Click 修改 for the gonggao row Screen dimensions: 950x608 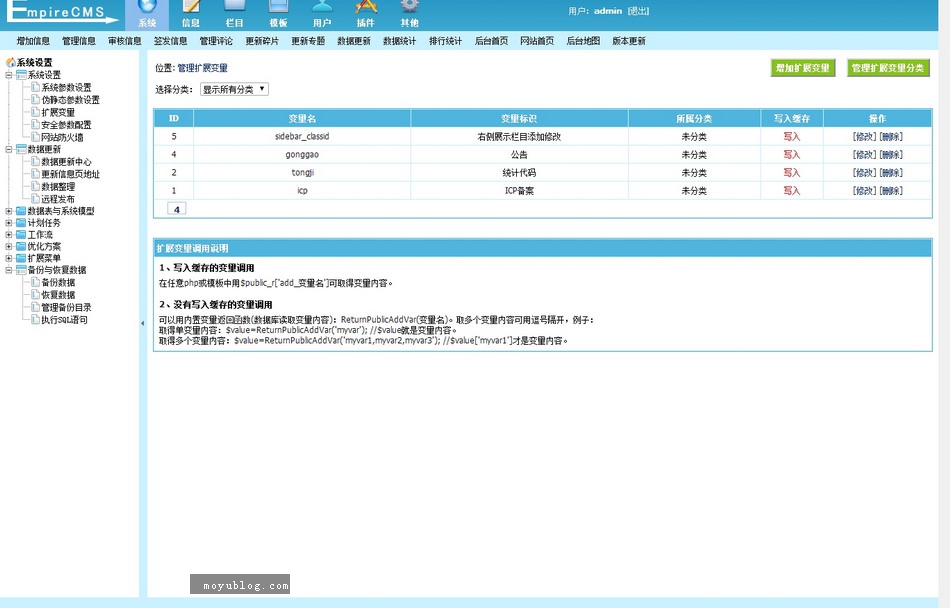pyautogui.click(x=864, y=155)
